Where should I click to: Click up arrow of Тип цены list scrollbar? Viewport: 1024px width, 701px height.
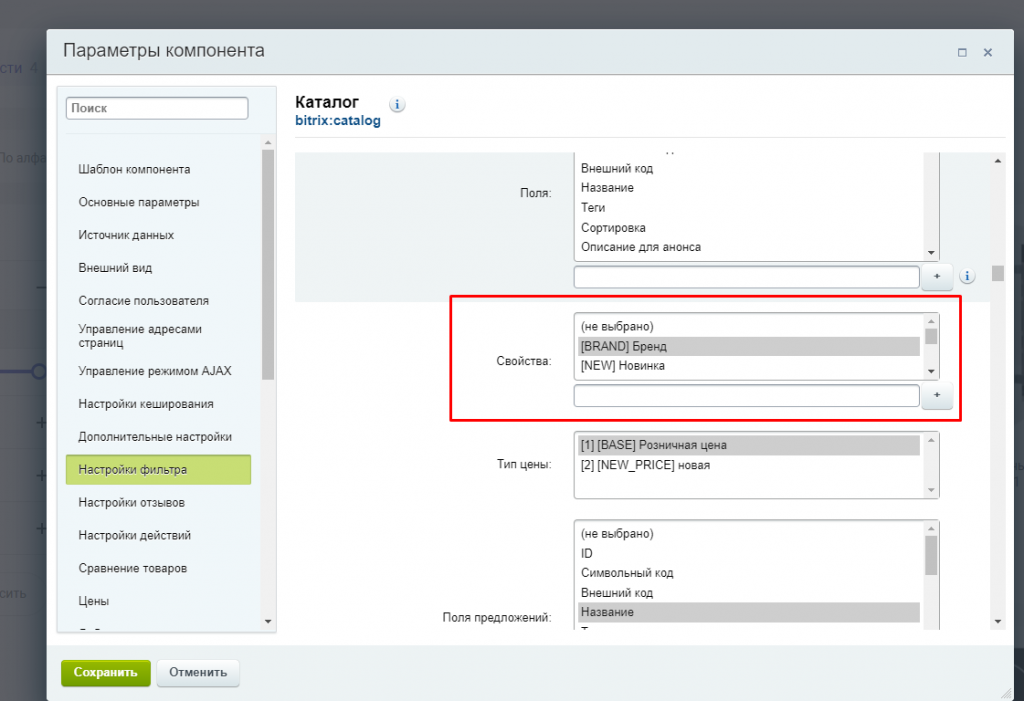pos(931,440)
